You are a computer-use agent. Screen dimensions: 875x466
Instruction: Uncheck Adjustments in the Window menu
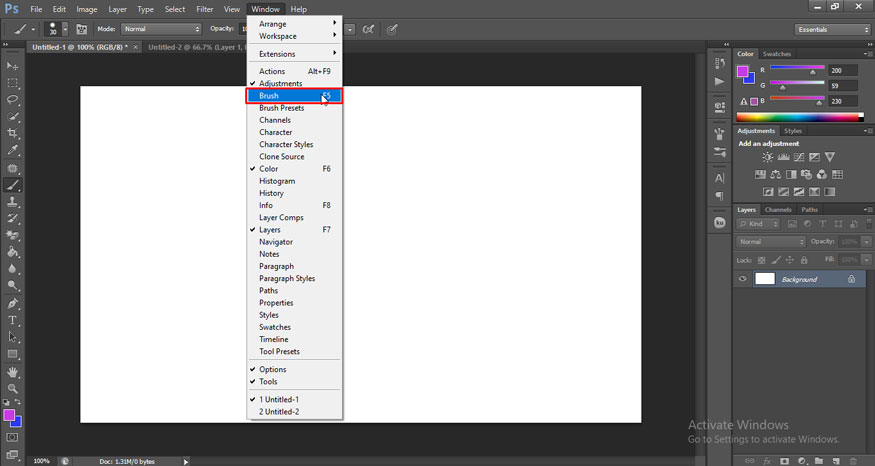(x=280, y=83)
